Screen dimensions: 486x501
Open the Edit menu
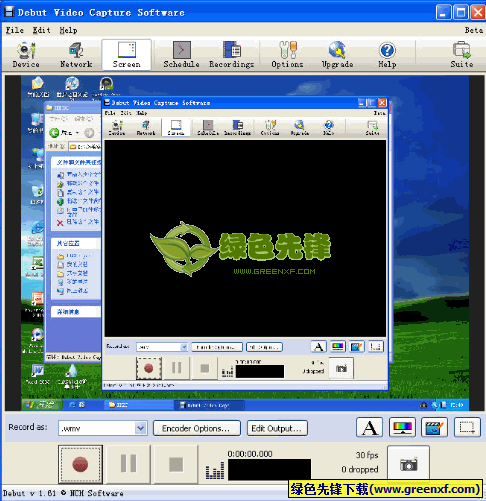click(x=41, y=30)
